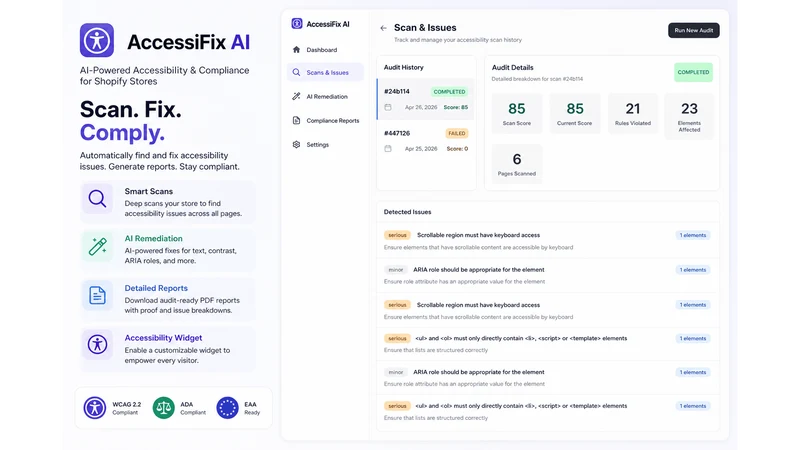800x450 pixels.
Task: Click the EAA Ready stars icon
Action: tap(228, 408)
